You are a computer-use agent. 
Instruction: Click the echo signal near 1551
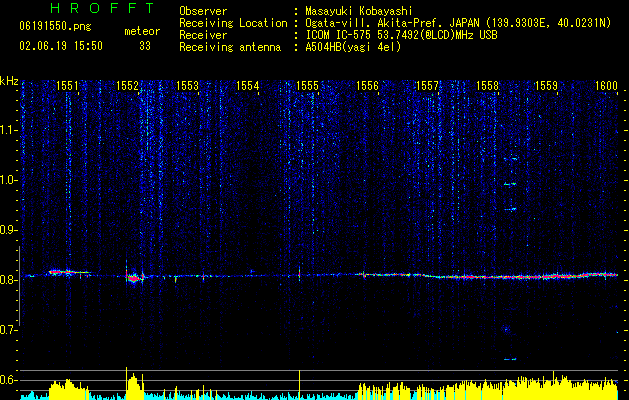coord(69,273)
